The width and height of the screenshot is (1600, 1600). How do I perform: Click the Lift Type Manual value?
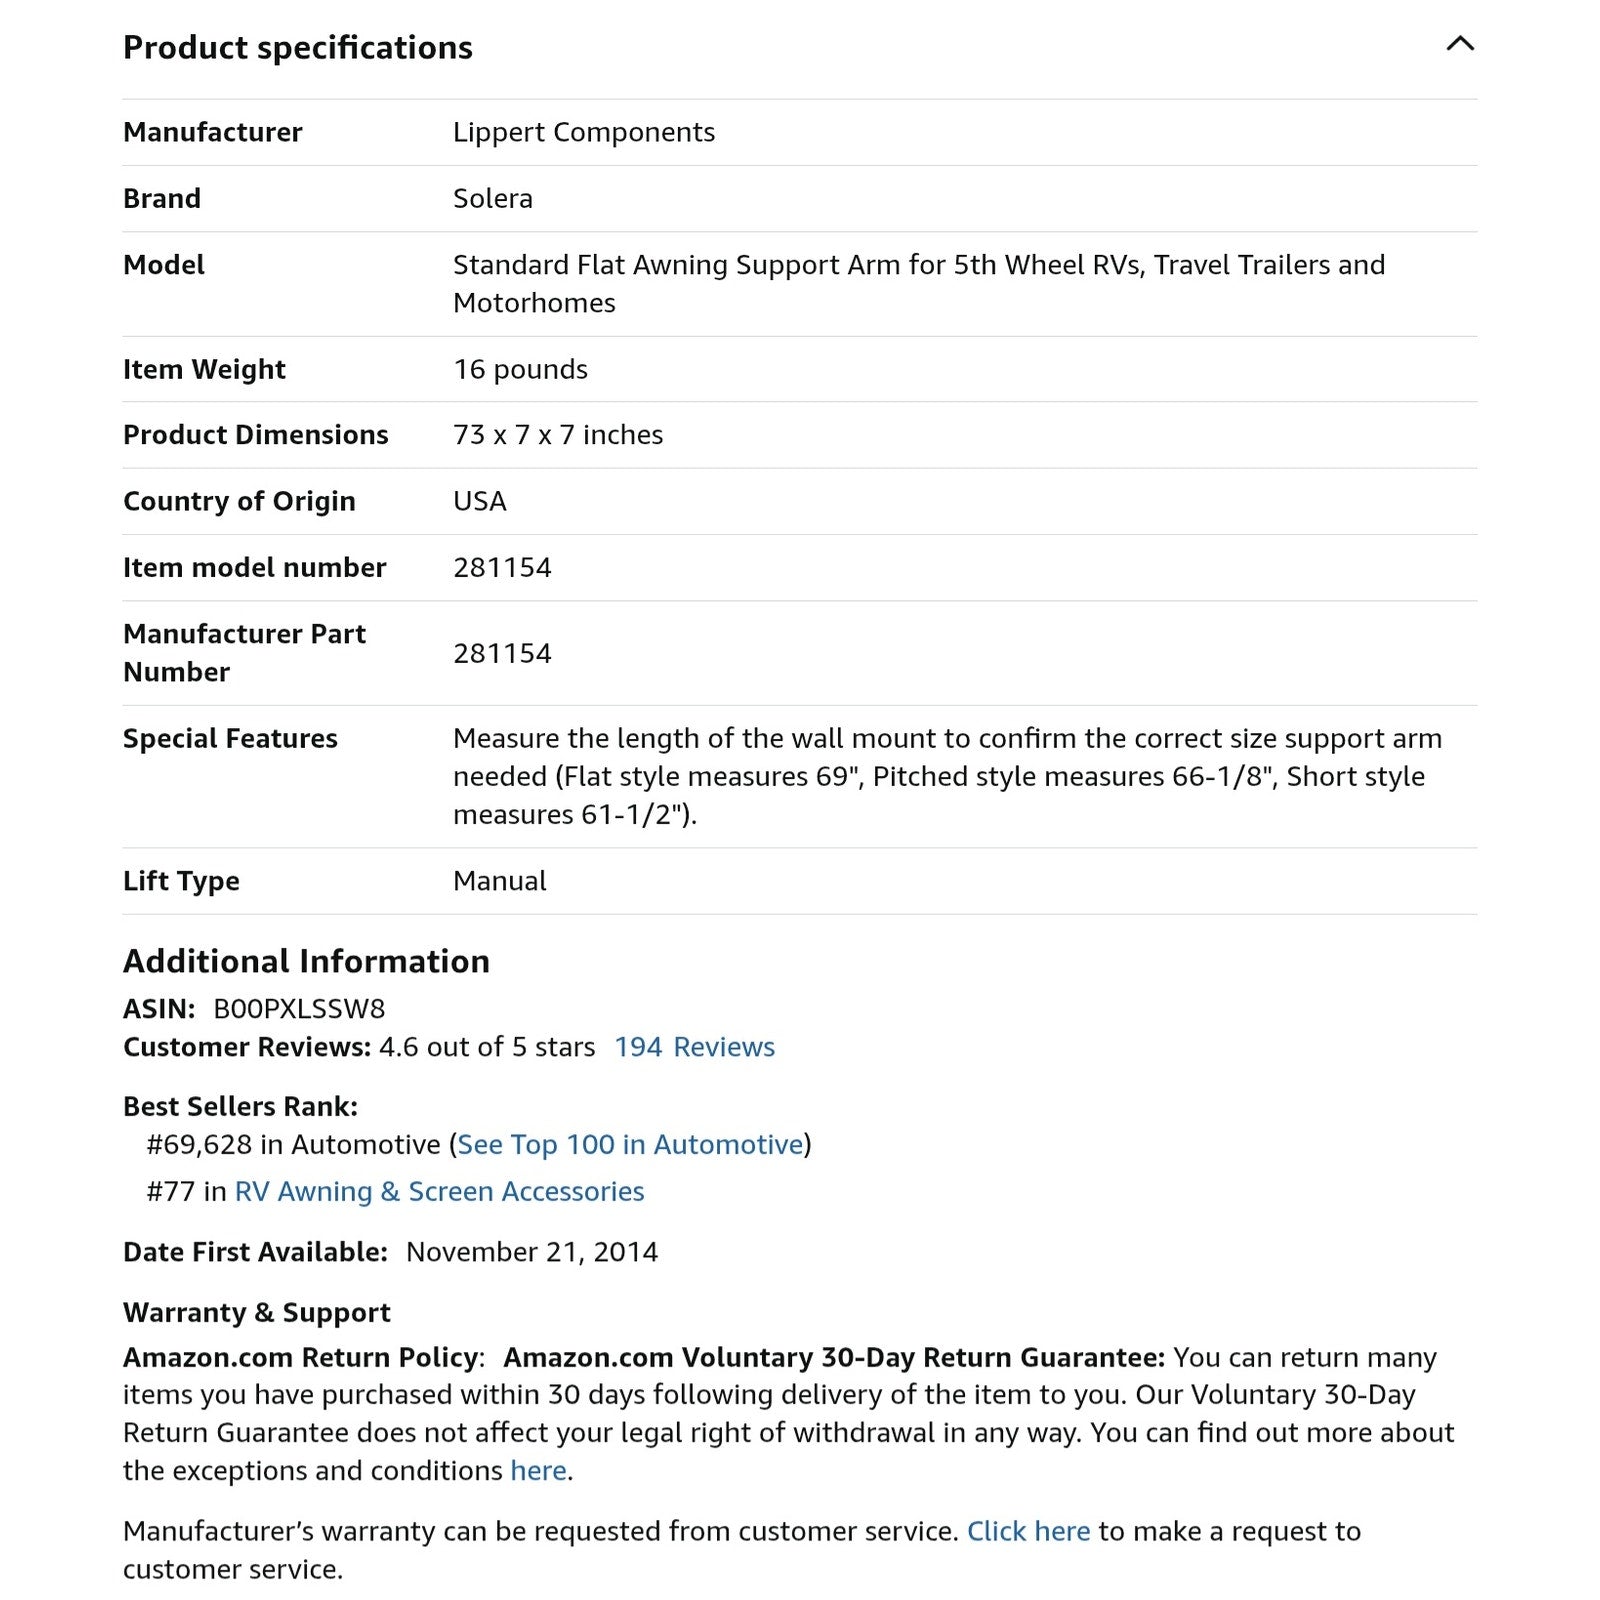(x=499, y=881)
